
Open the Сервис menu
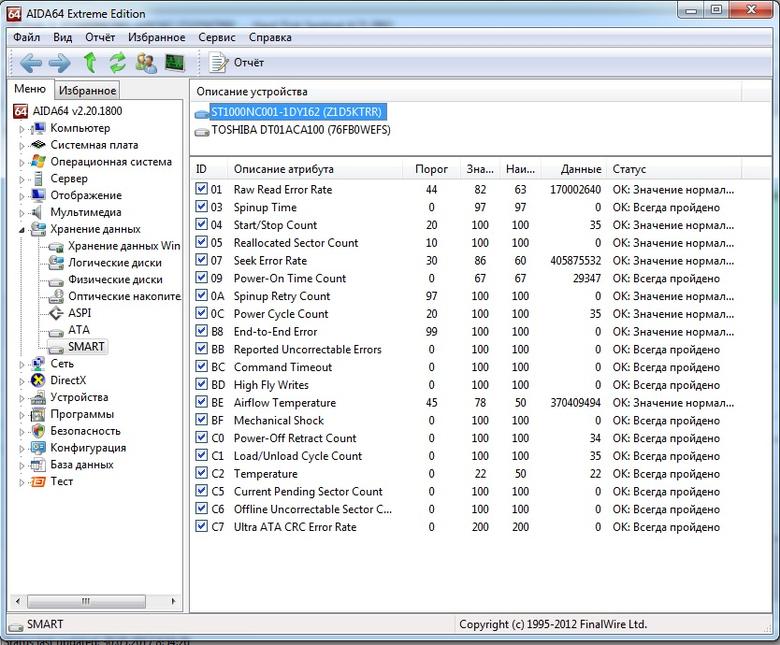click(x=216, y=37)
